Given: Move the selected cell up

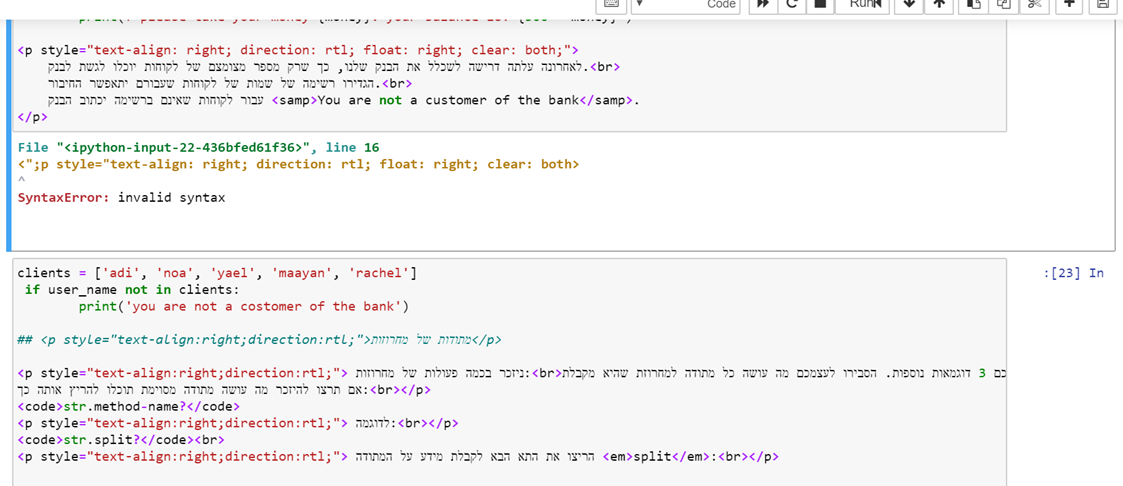Looking at the screenshot, I should pyautogui.click(x=938, y=4).
